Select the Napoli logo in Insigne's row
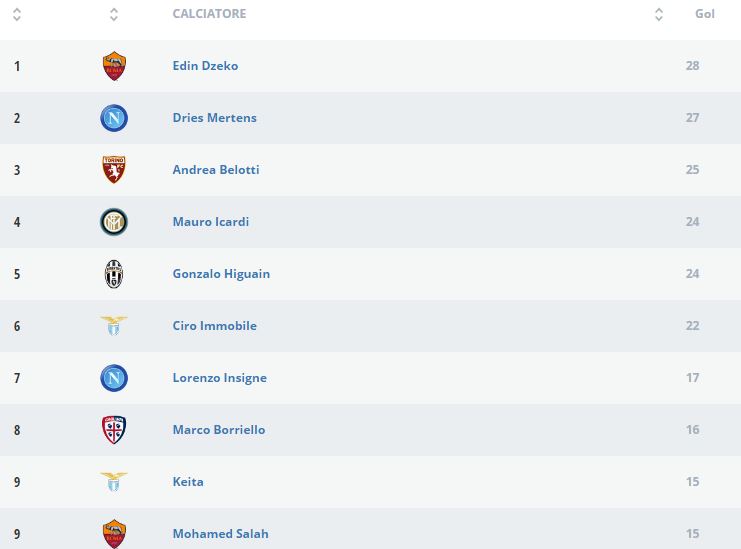741x549 pixels. [114, 378]
